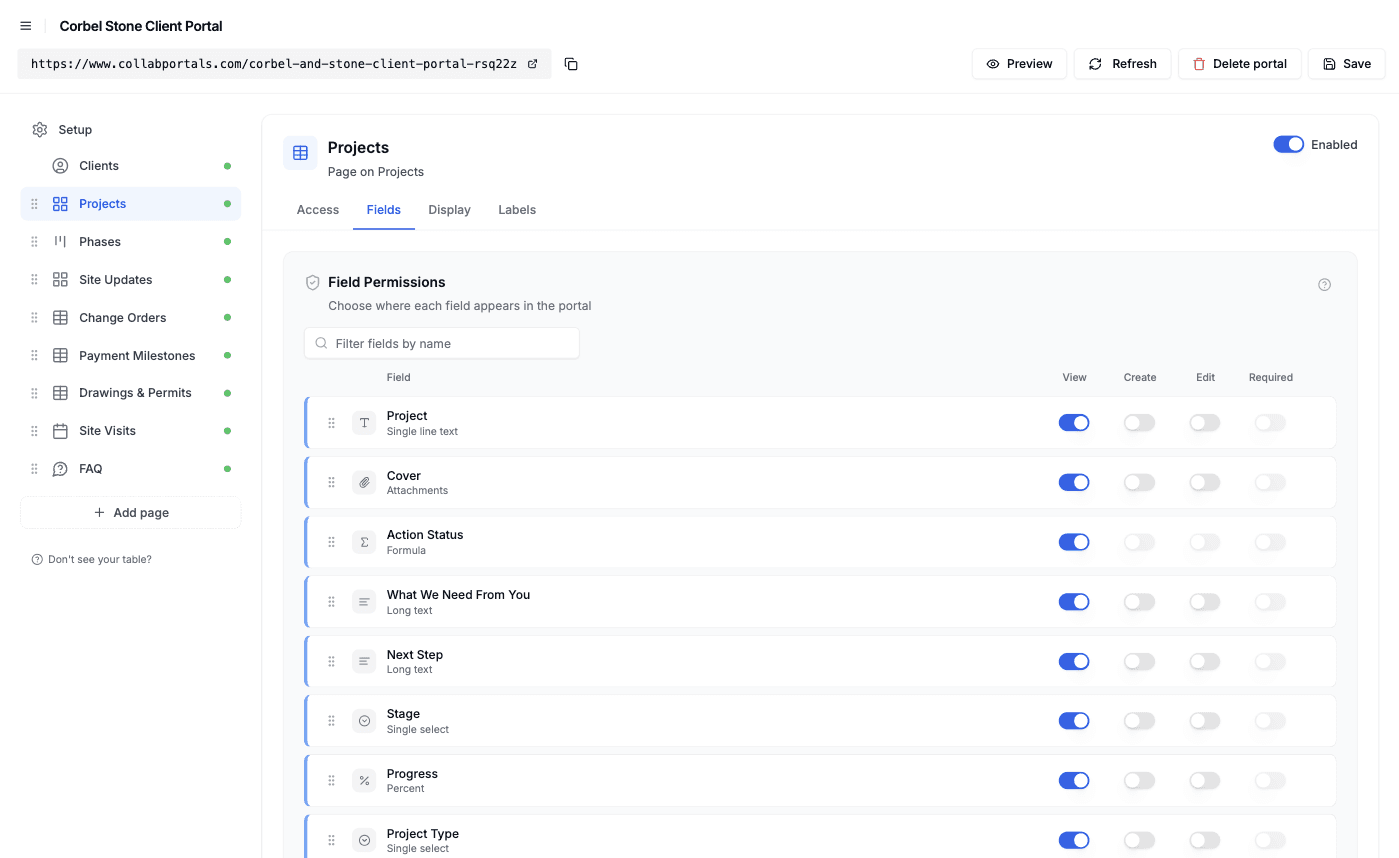Image resolution: width=1399 pixels, height=858 pixels.
Task: Toggle View off for Next Step field
Action: point(1074,662)
